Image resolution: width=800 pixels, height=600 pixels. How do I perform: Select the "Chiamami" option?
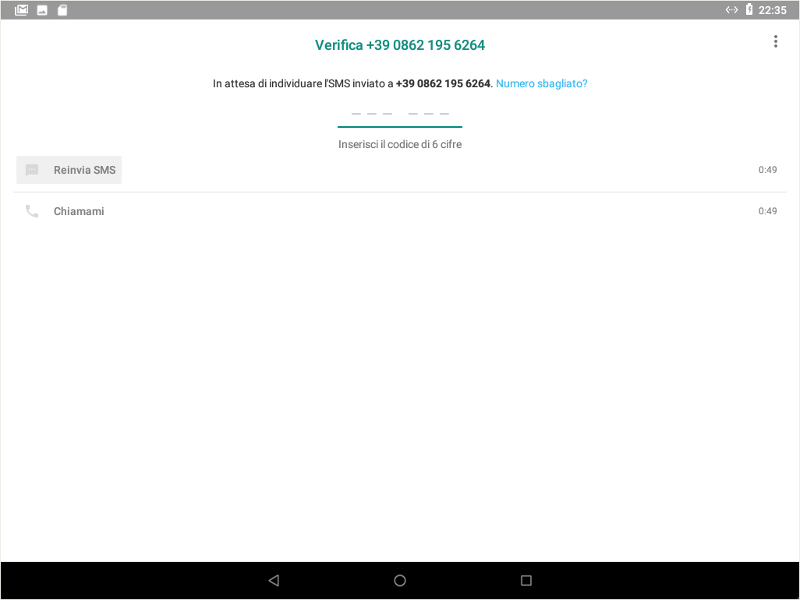click(x=78, y=212)
